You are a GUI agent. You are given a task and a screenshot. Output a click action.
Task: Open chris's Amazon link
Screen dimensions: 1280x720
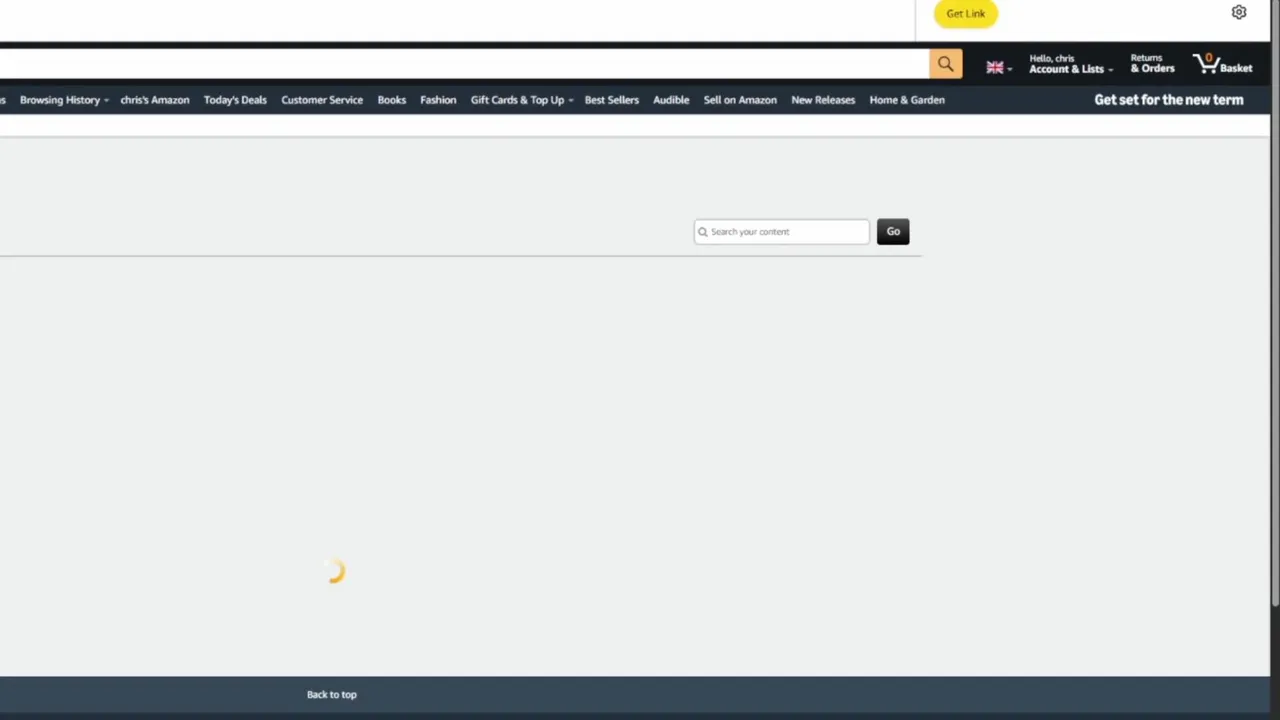point(155,100)
